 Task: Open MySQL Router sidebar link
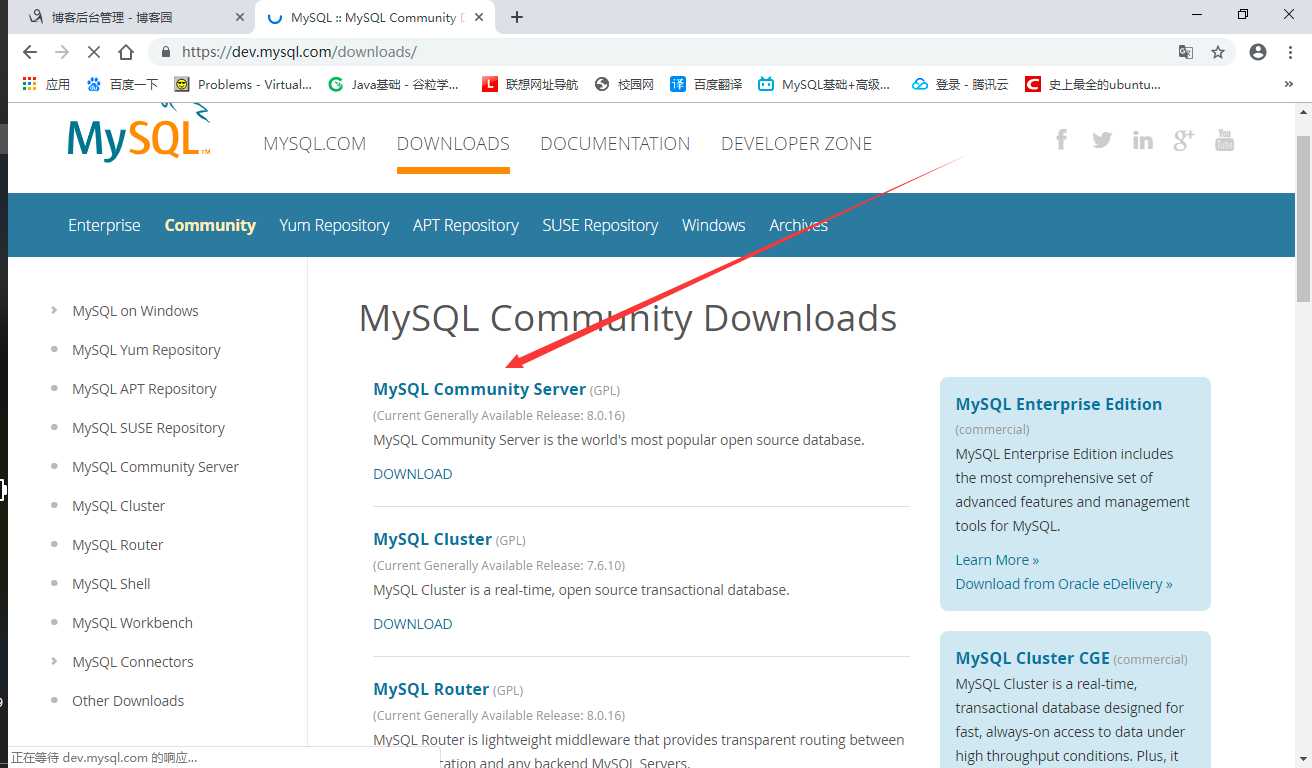[117, 545]
